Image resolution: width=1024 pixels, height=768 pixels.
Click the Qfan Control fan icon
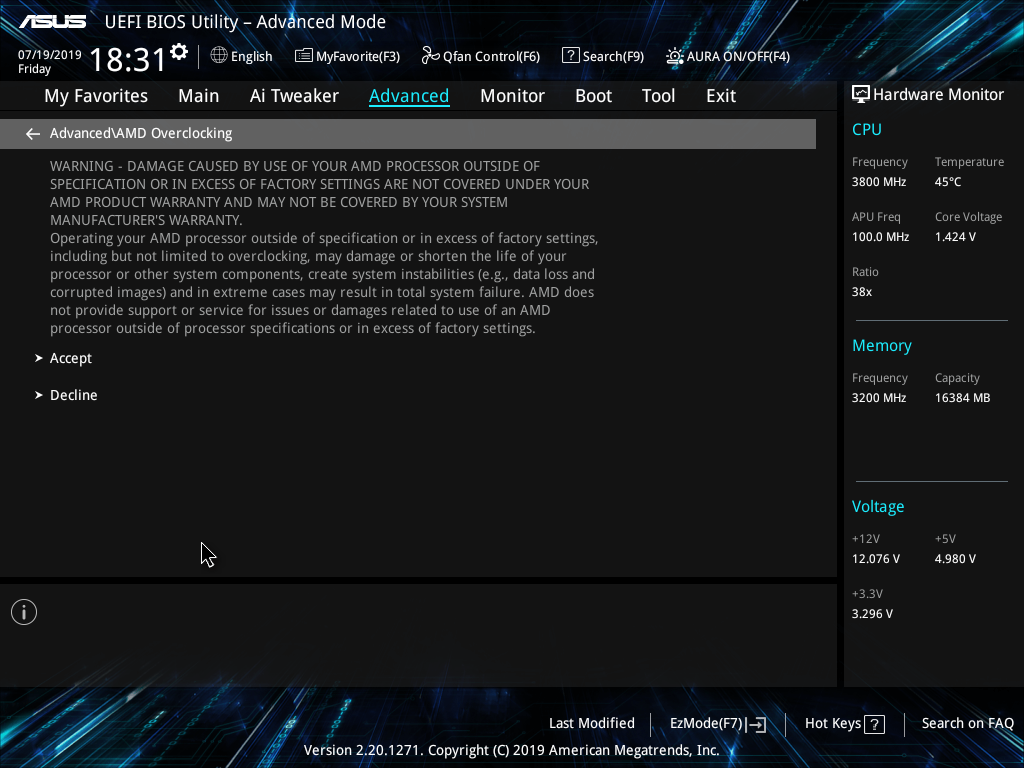430,56
